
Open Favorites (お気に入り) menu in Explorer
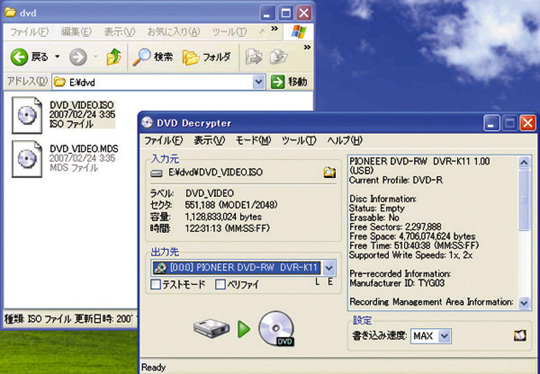(x=174, y=32)
